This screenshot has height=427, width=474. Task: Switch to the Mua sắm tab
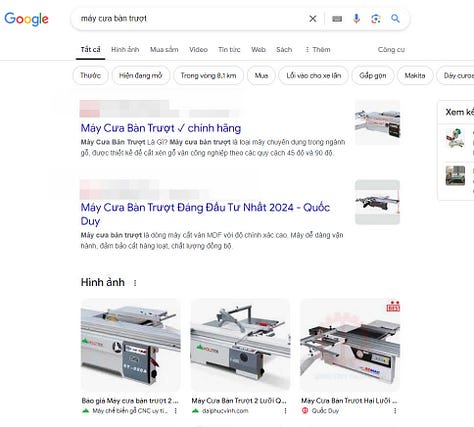164,50
